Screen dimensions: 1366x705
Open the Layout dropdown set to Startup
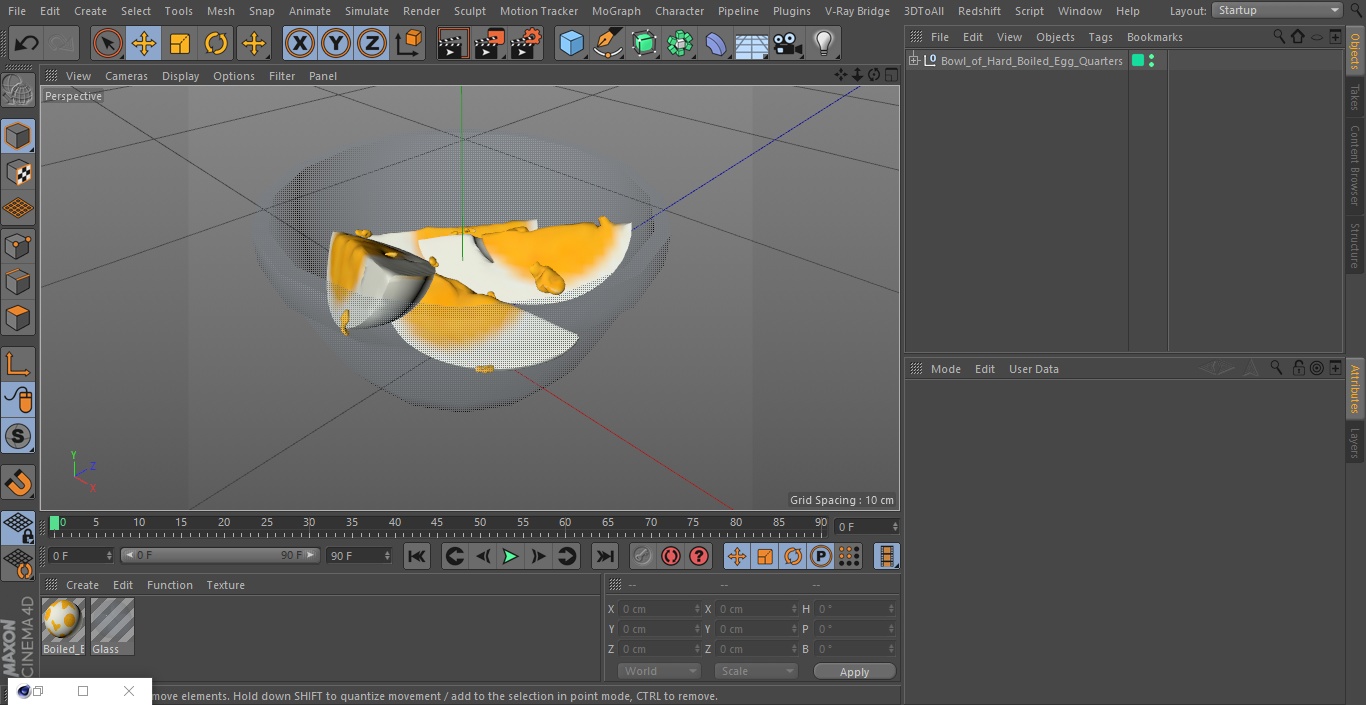(1277, 10)
